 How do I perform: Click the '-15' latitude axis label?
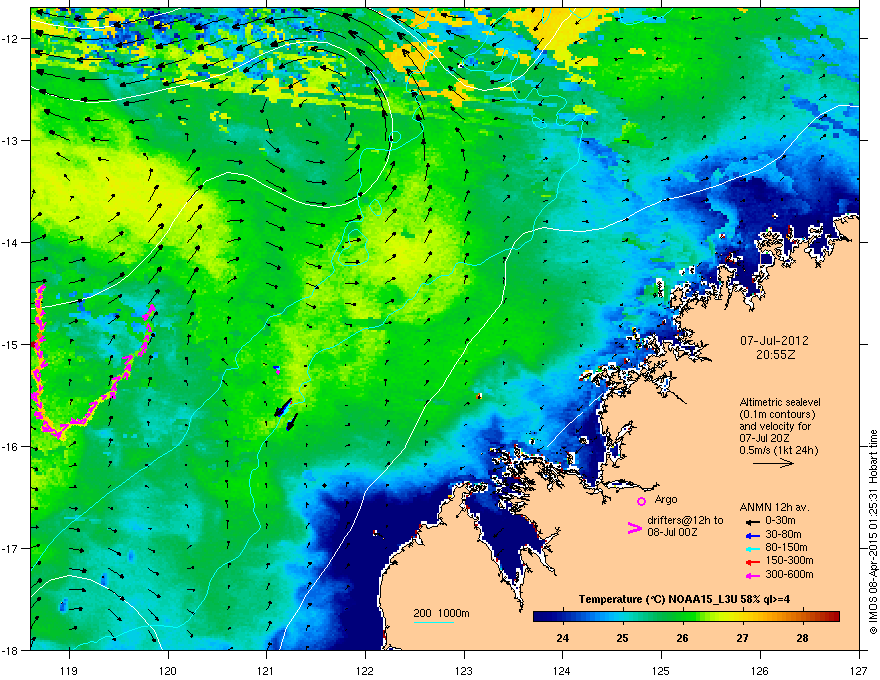[10, 344]
